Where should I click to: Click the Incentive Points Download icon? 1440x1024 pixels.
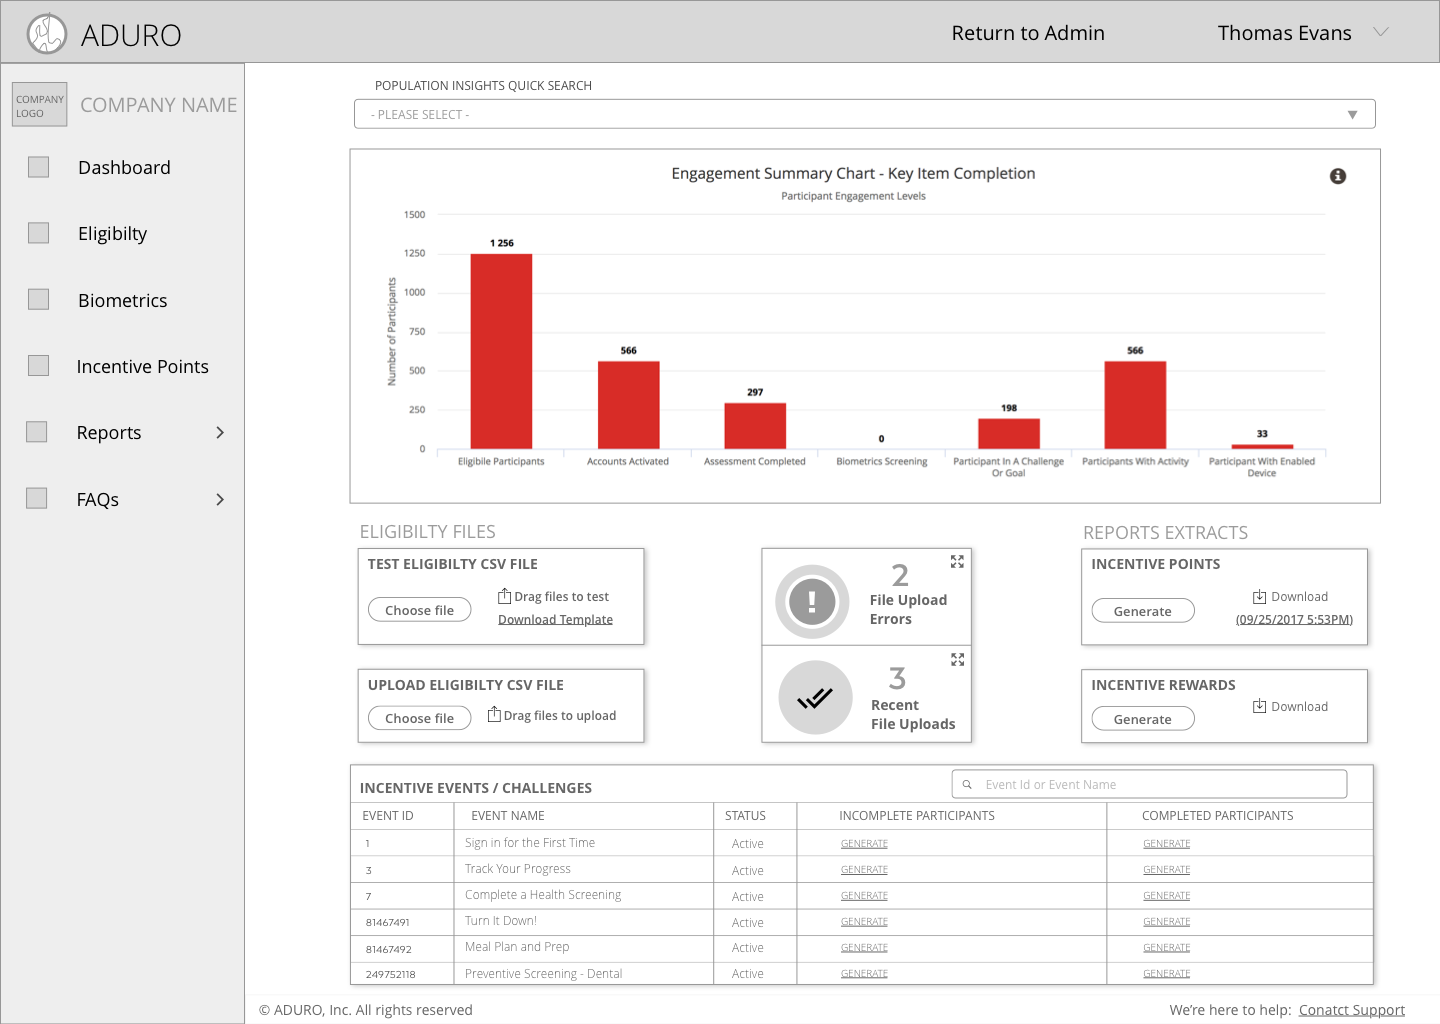[x=1260, y=597]
